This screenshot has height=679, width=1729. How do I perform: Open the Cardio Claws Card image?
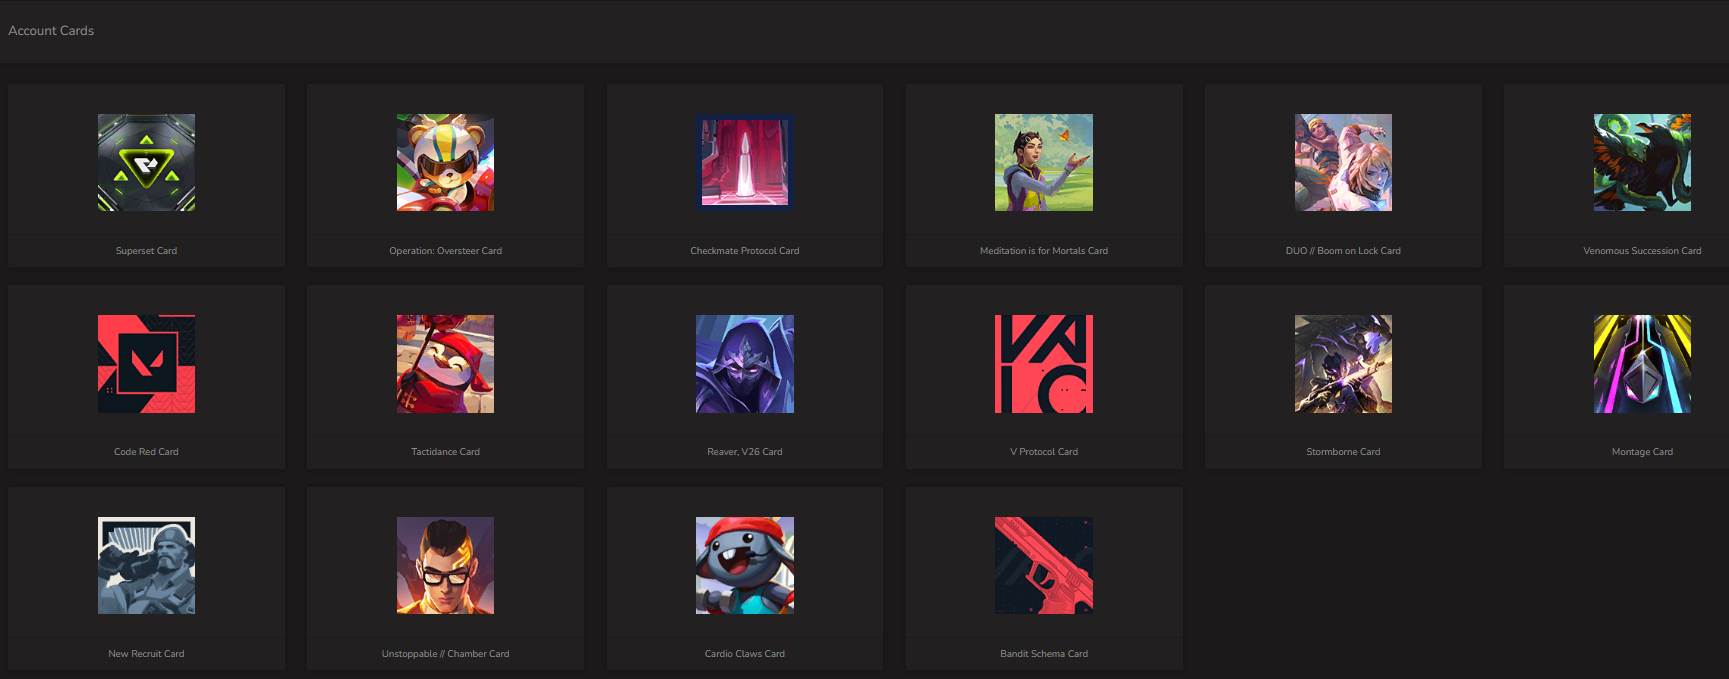pos(745,565)
